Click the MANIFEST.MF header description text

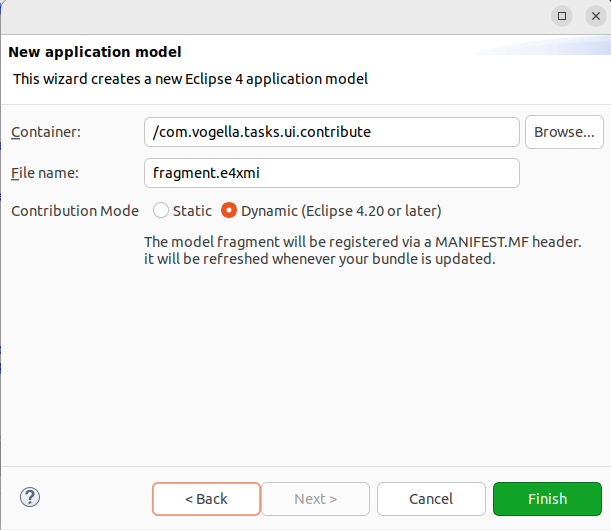point(362,250)
